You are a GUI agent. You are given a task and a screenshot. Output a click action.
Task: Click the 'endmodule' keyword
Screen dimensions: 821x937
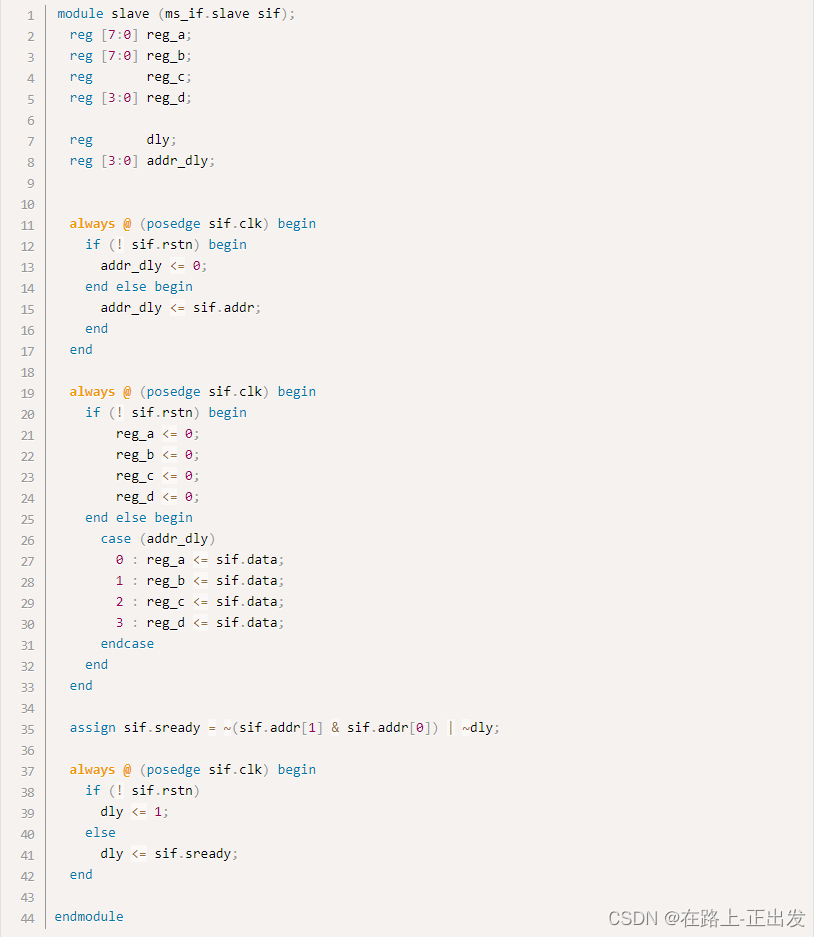89,917
